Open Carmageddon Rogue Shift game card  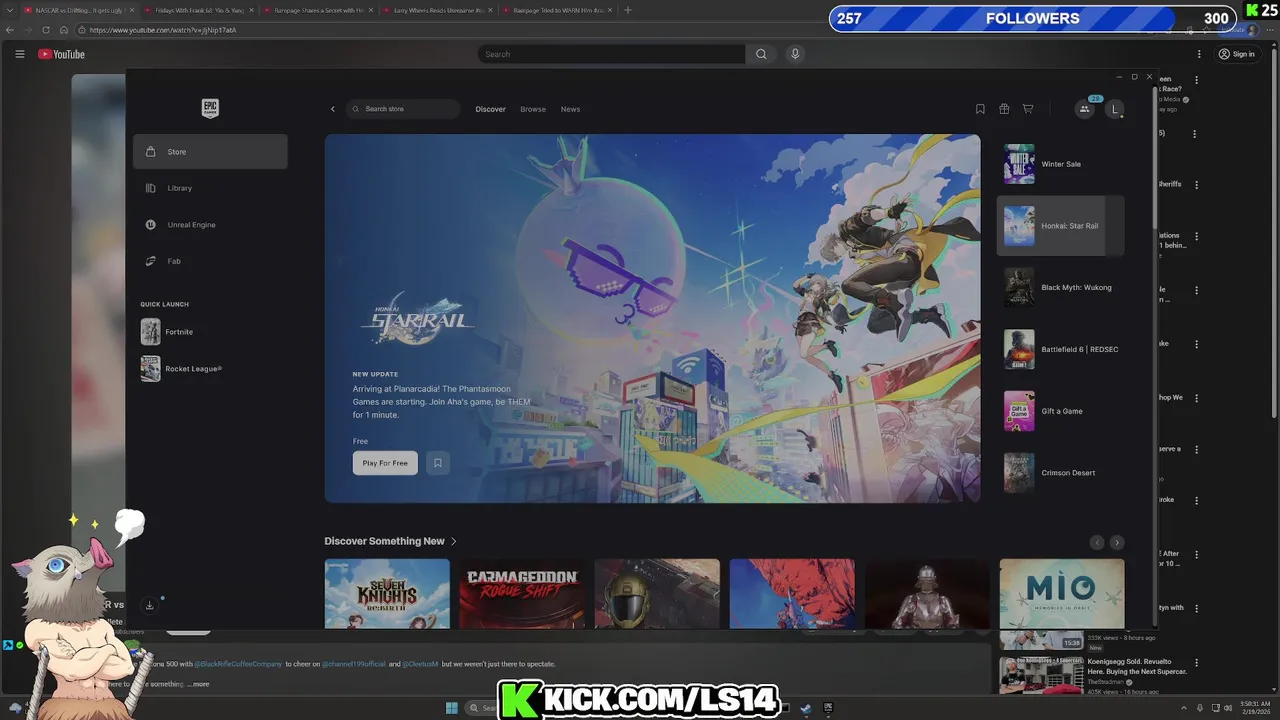522,594
